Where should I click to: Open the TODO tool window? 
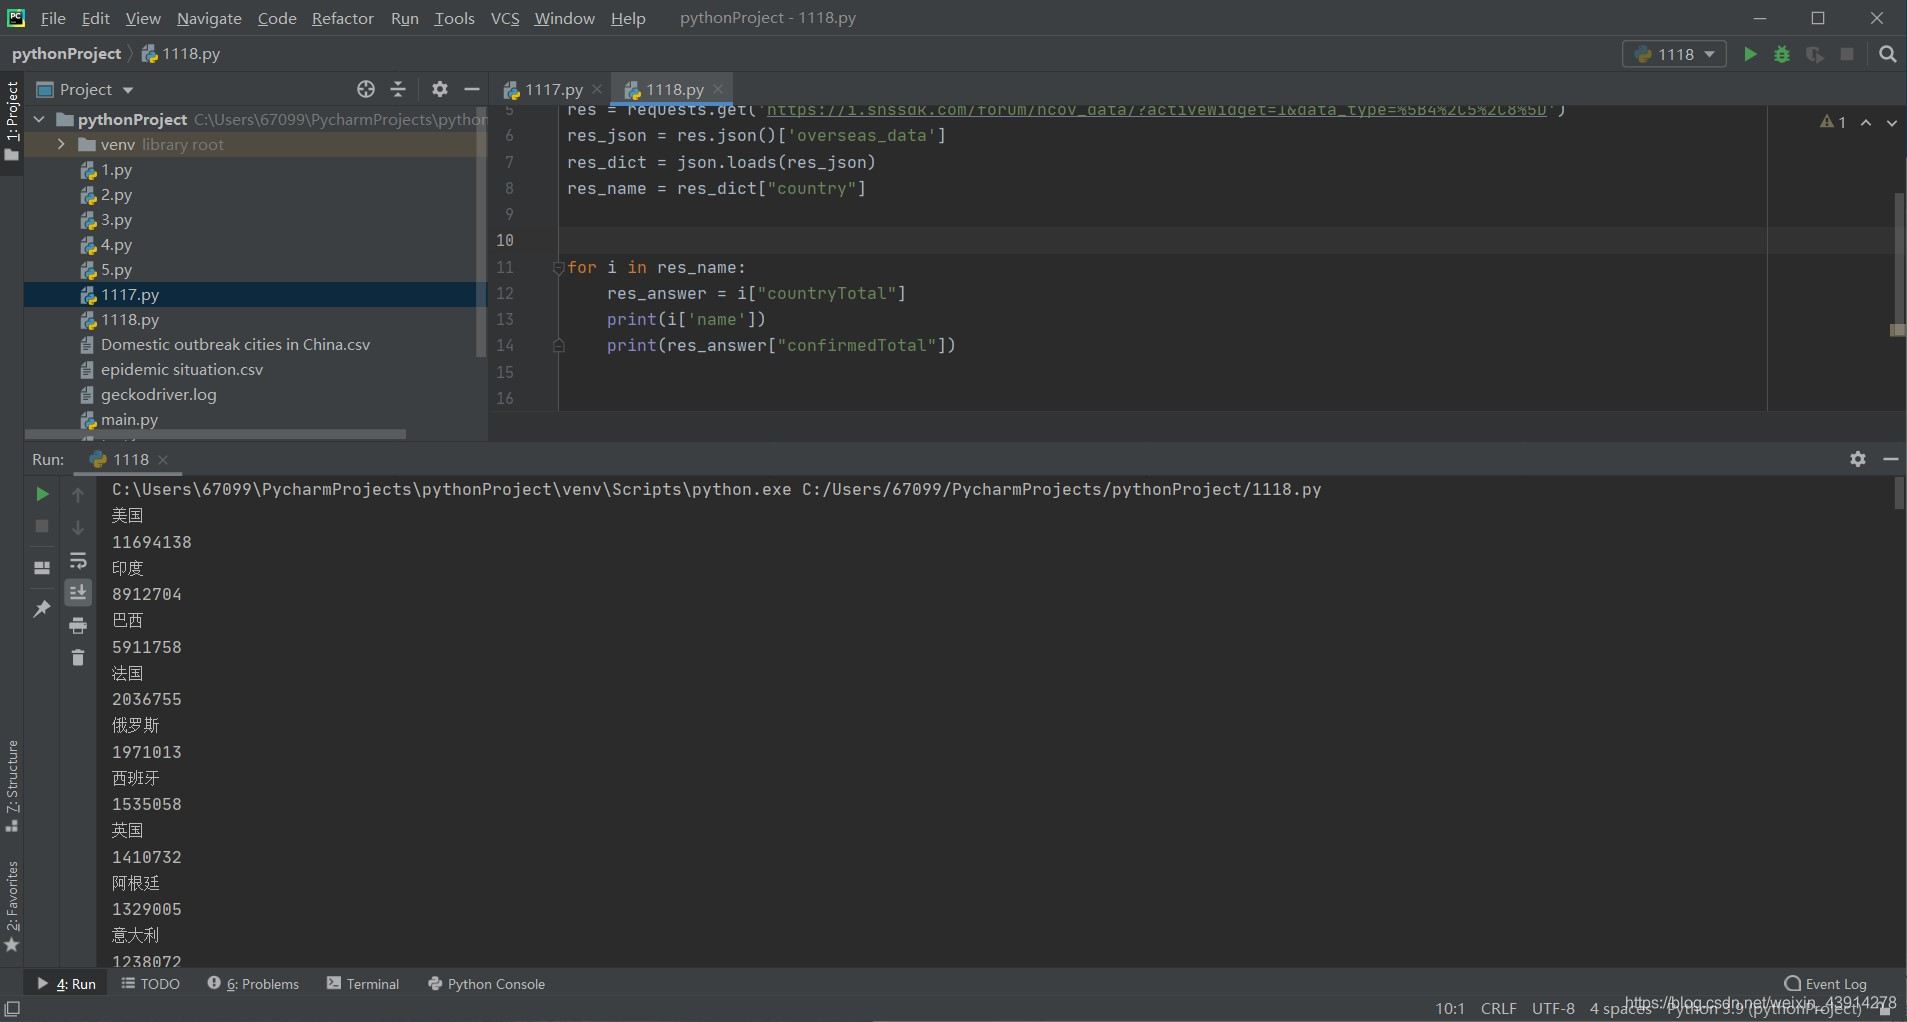click(151, 984)
